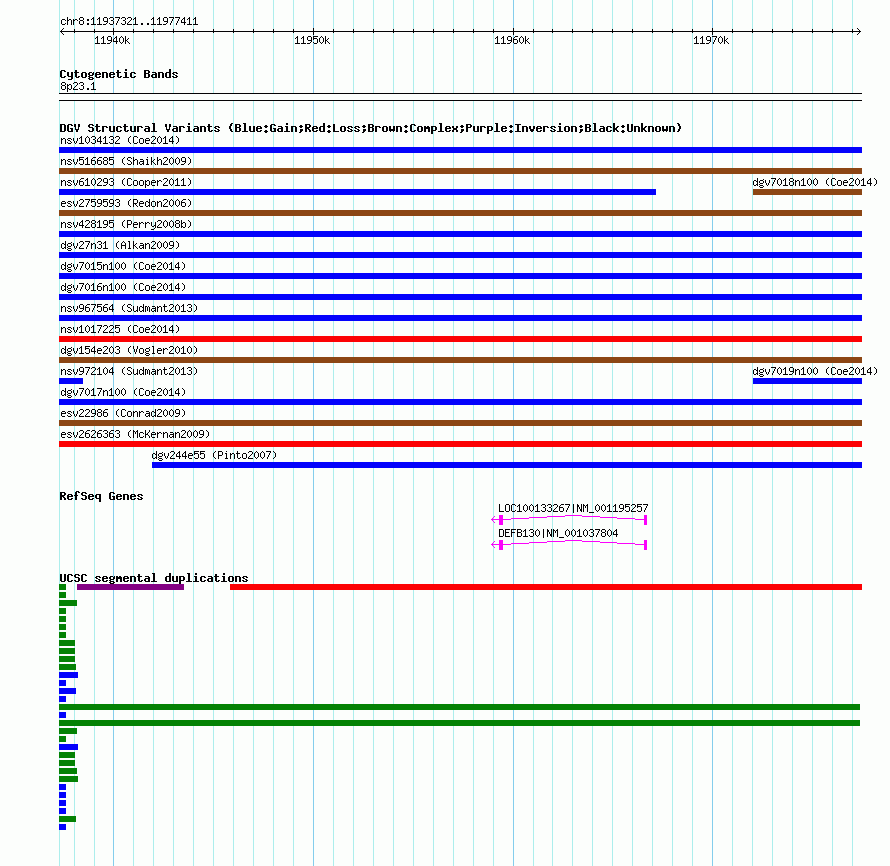890x866 pixels.
Task: Open variant dgv27n31 (Alkan2009)
Action: point(120,245)
